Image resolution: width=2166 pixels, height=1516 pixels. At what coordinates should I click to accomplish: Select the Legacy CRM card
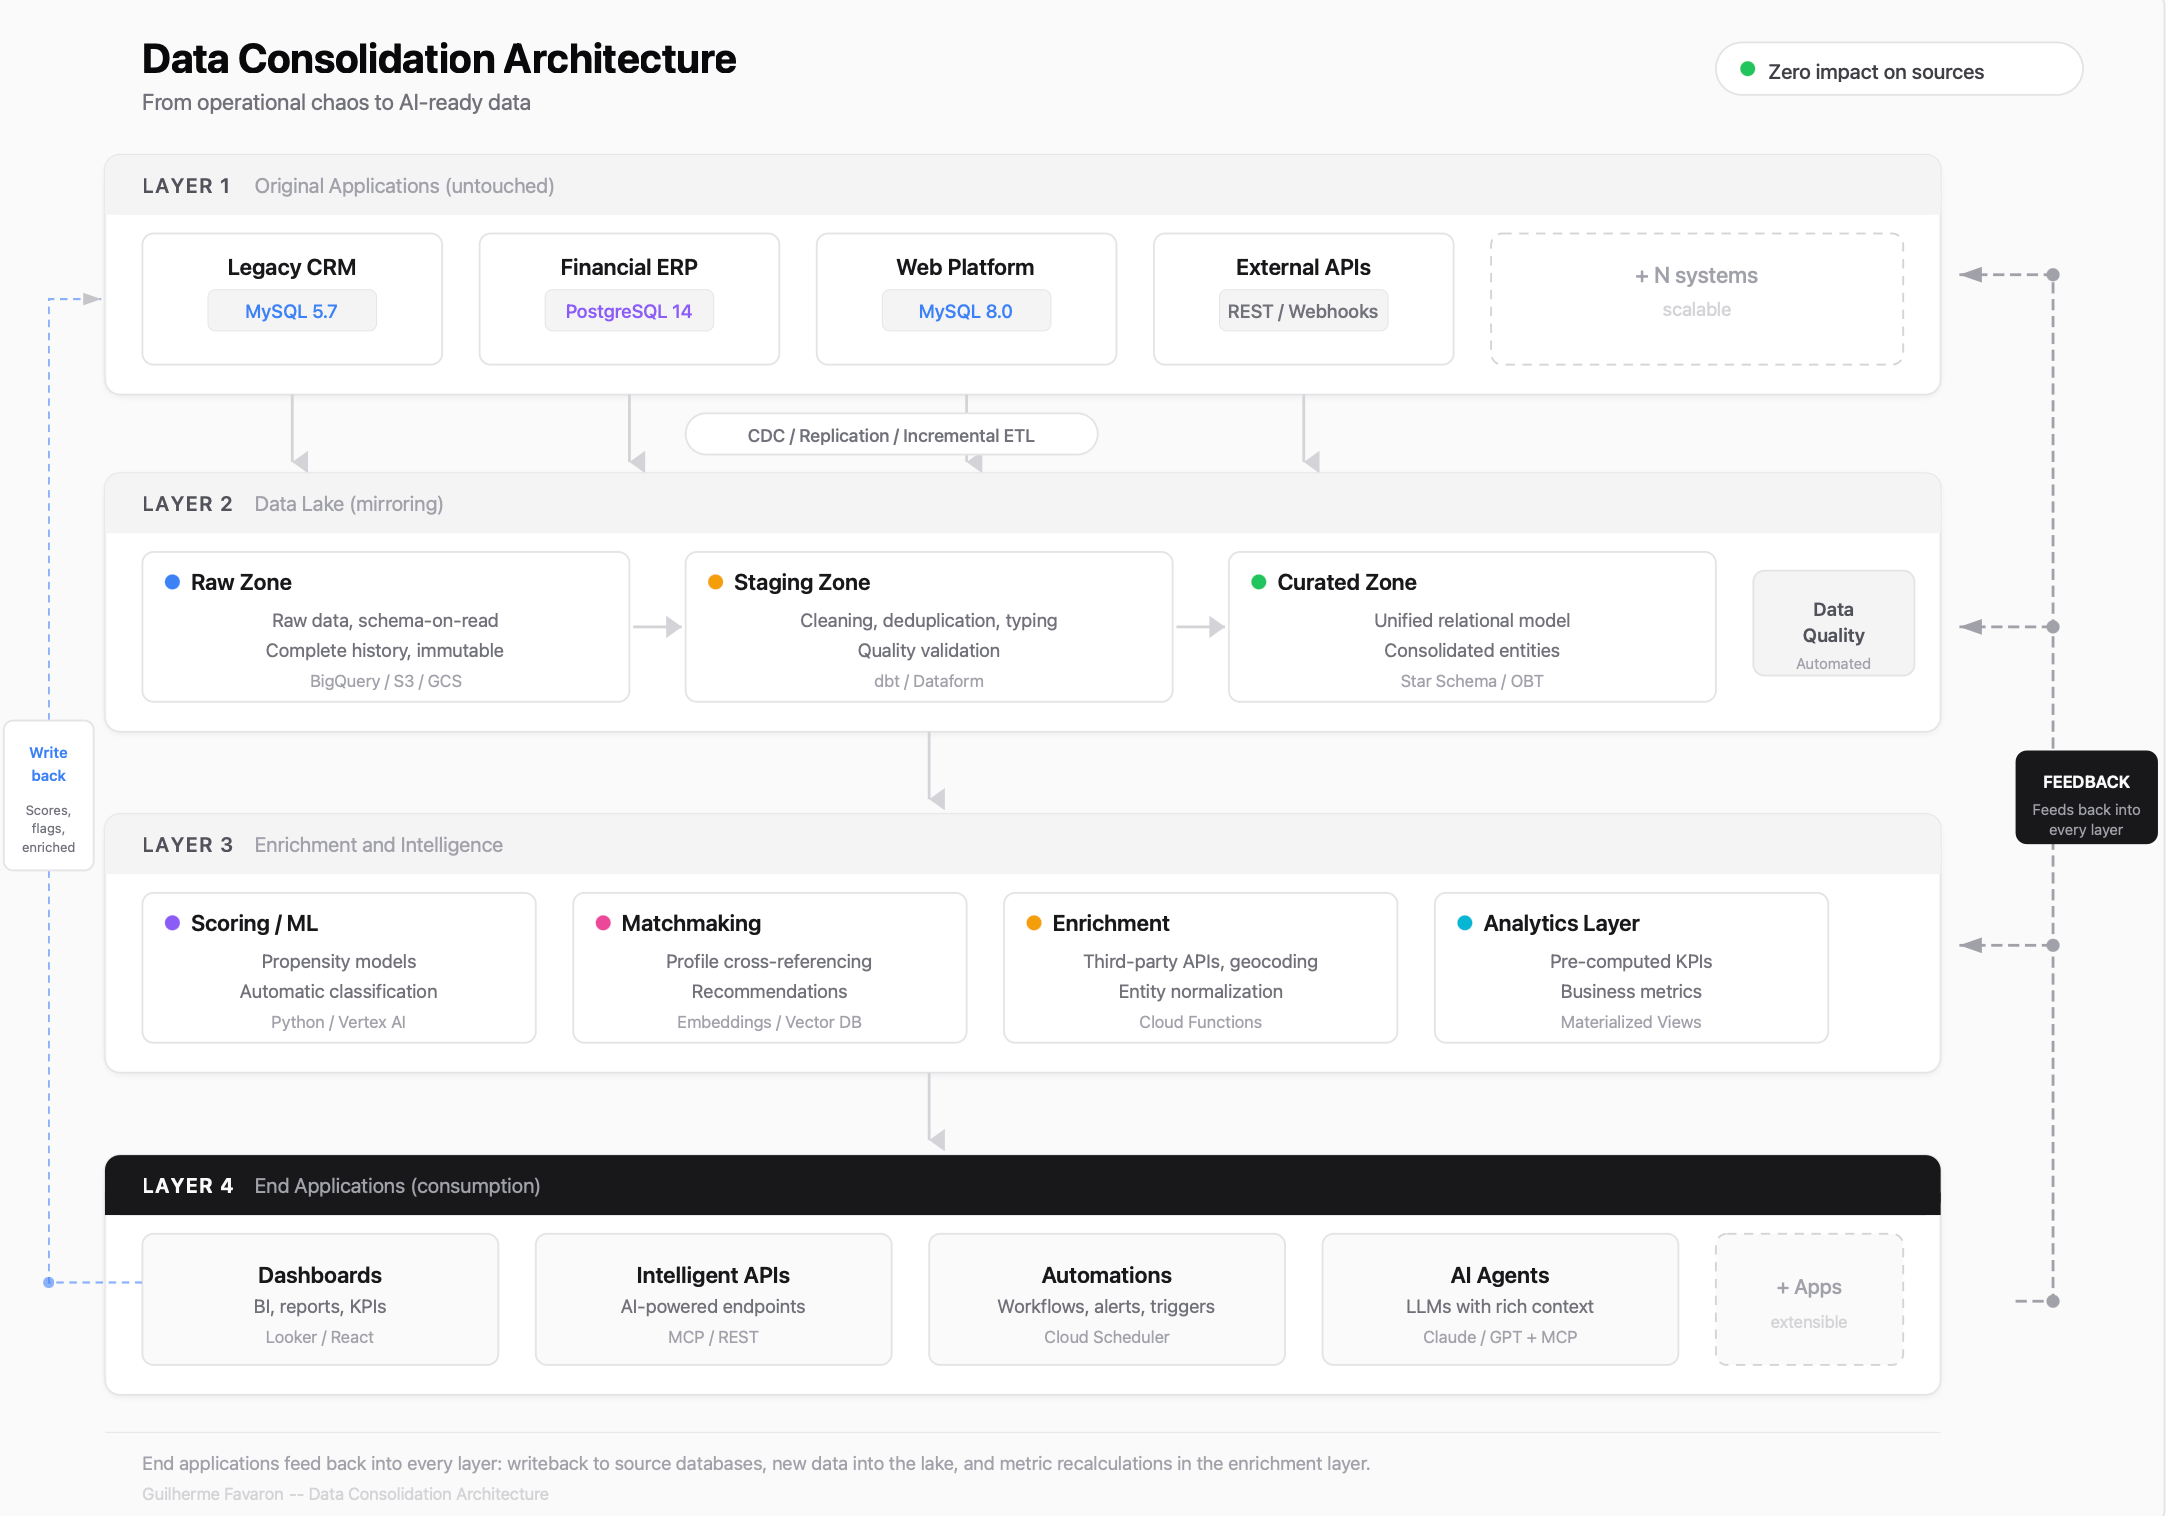coord(292,299)
